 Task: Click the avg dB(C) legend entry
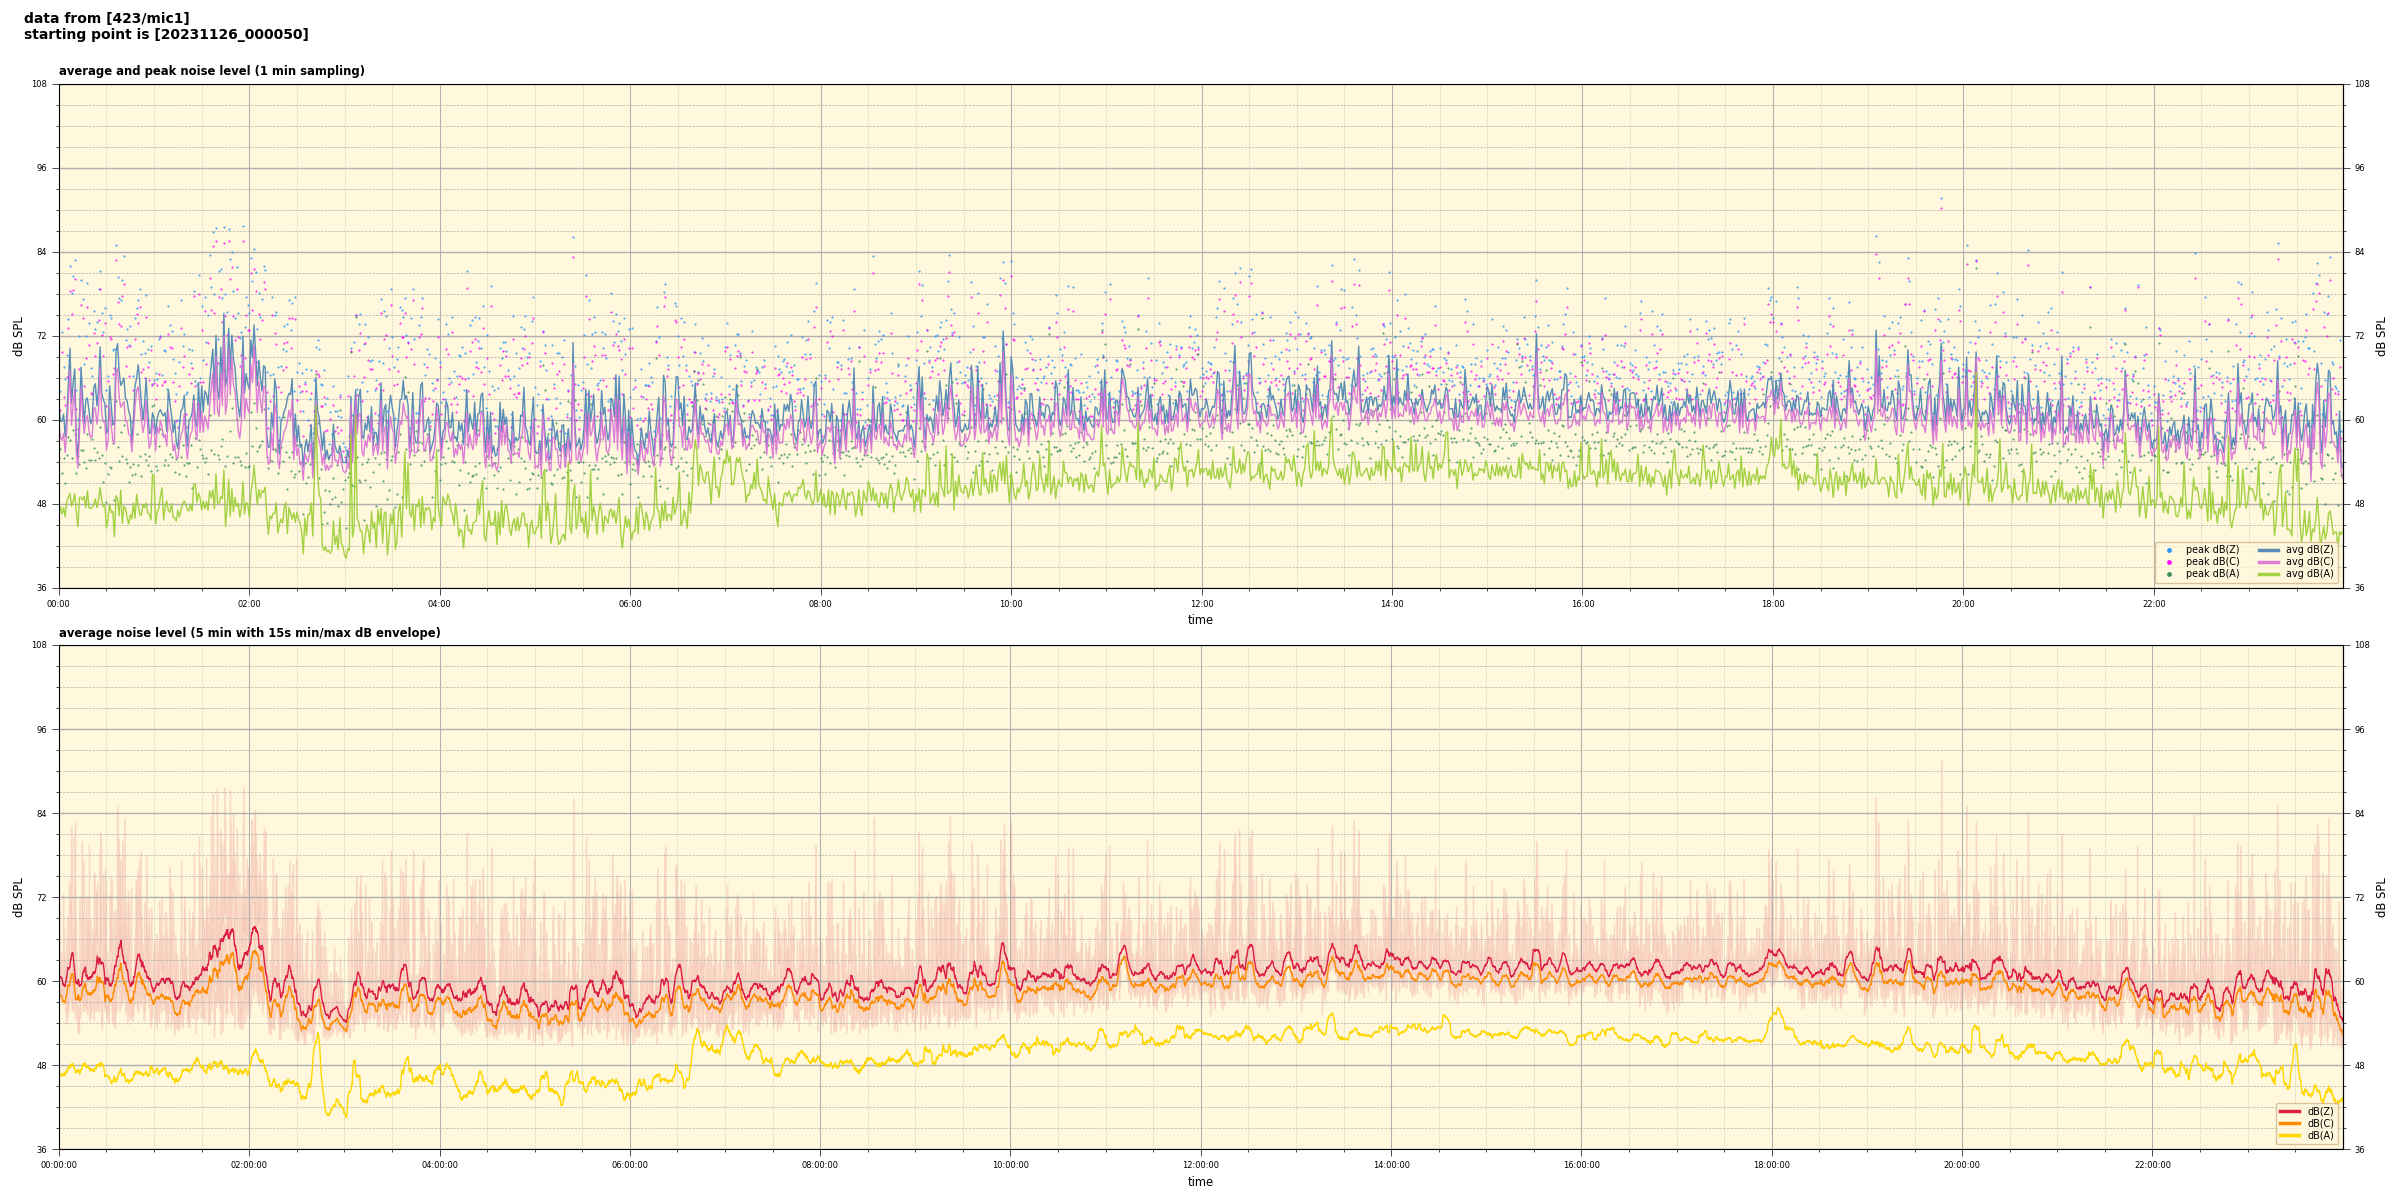(2309, 562)
